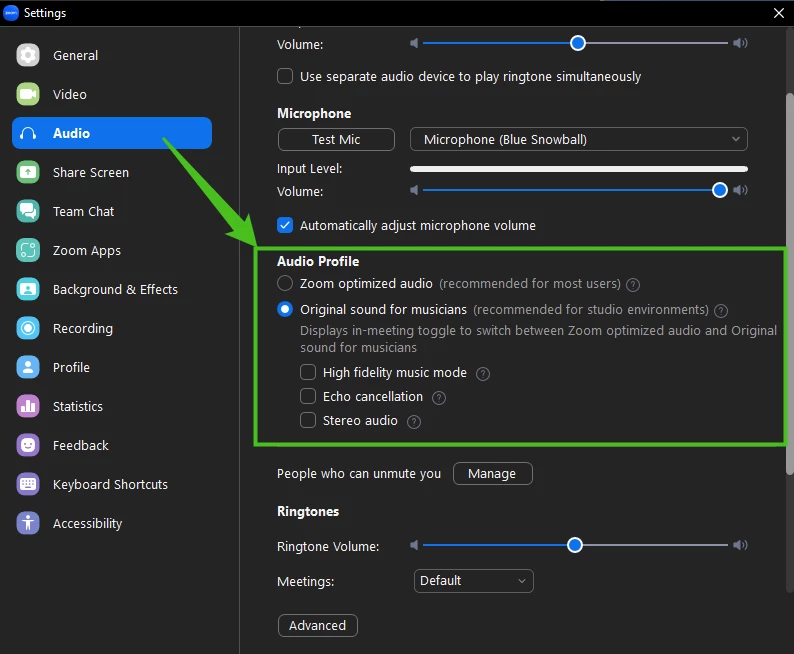Image resolution: width=794 pixels, height=654 pixels.
Task: Click the Team Chat bubble icon
Action: [28, 211]
